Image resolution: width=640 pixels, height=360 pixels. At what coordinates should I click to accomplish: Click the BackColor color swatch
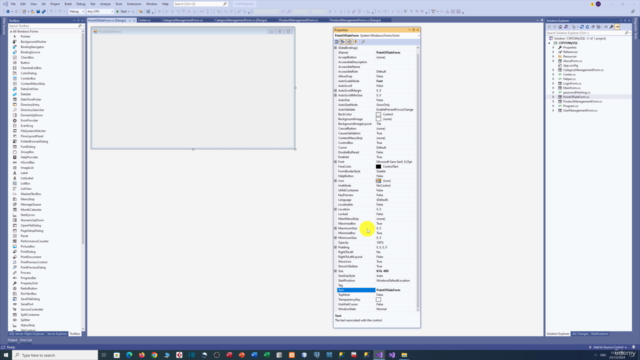[378, 114]
